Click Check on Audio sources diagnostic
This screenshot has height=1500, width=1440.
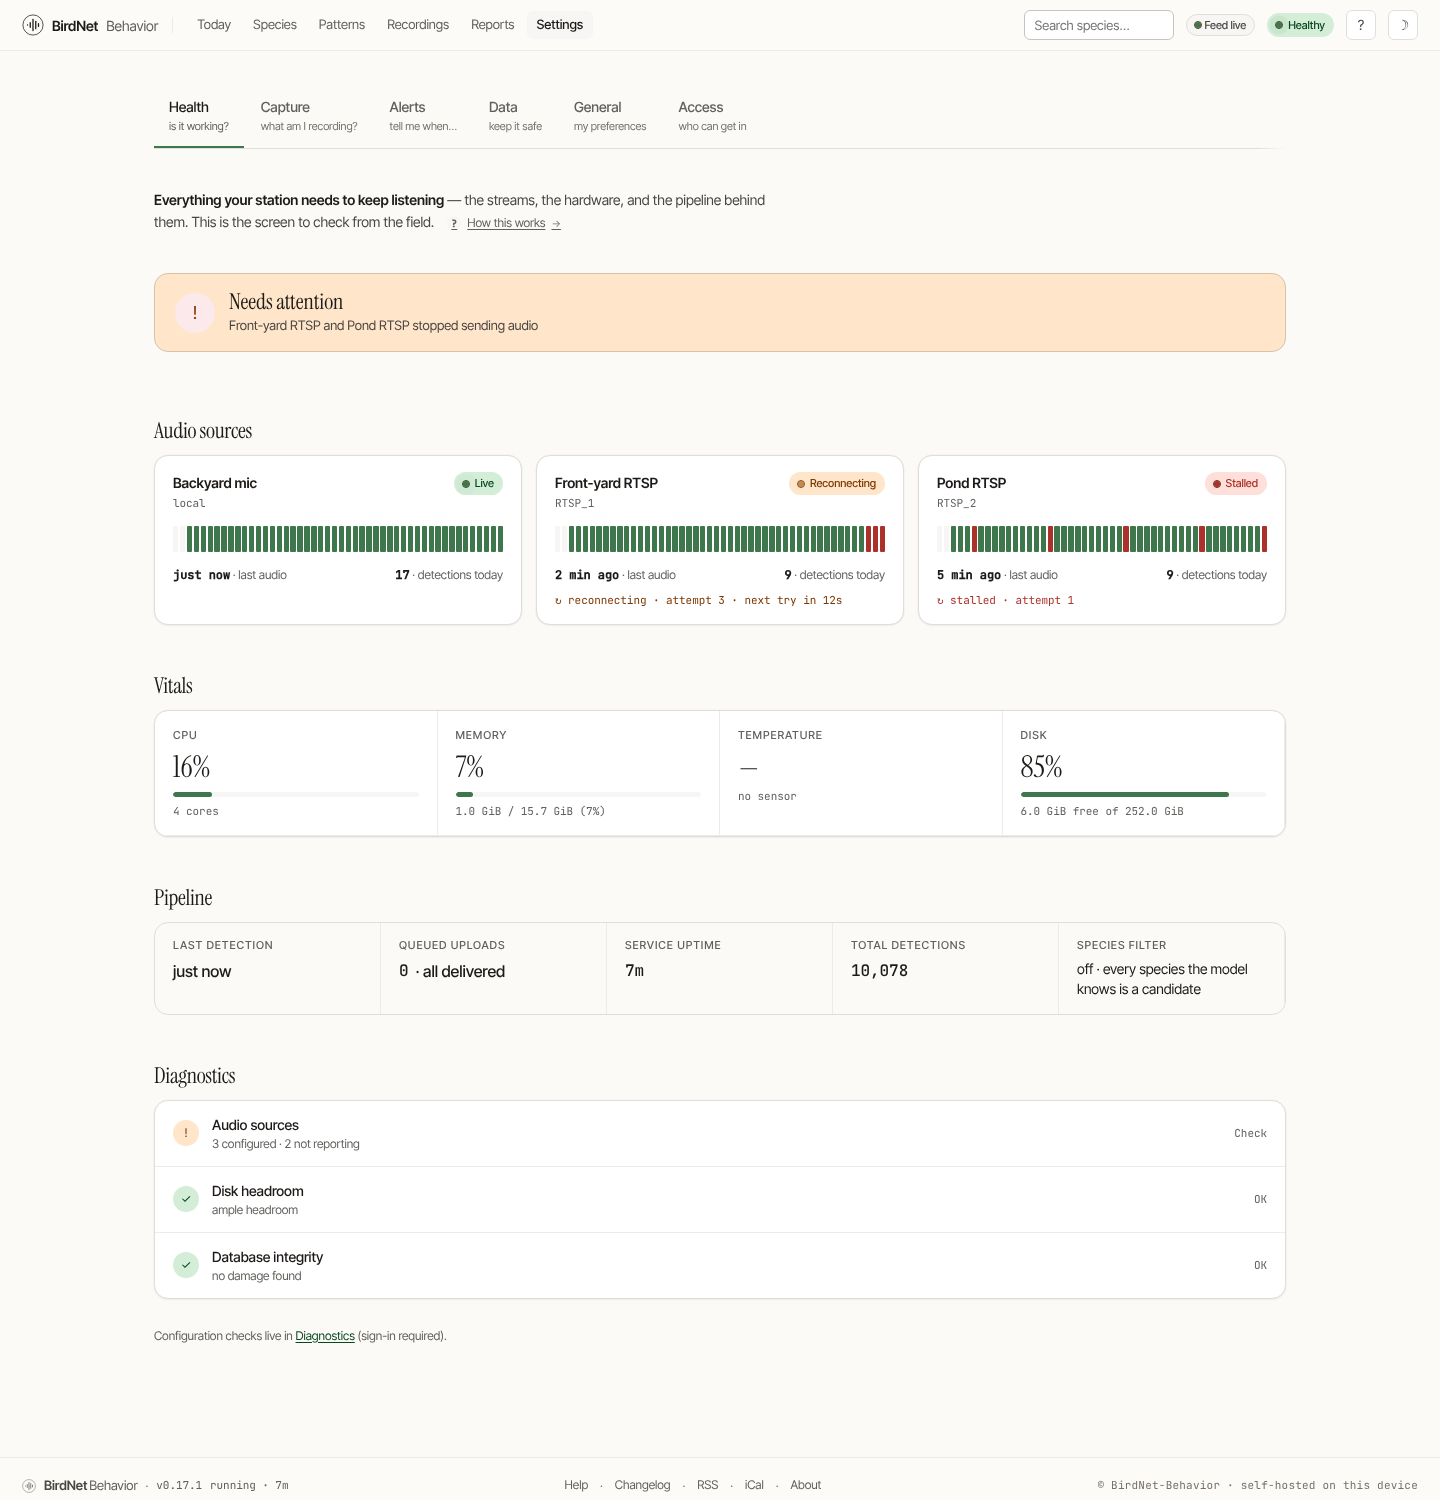click(1250, 1133)
